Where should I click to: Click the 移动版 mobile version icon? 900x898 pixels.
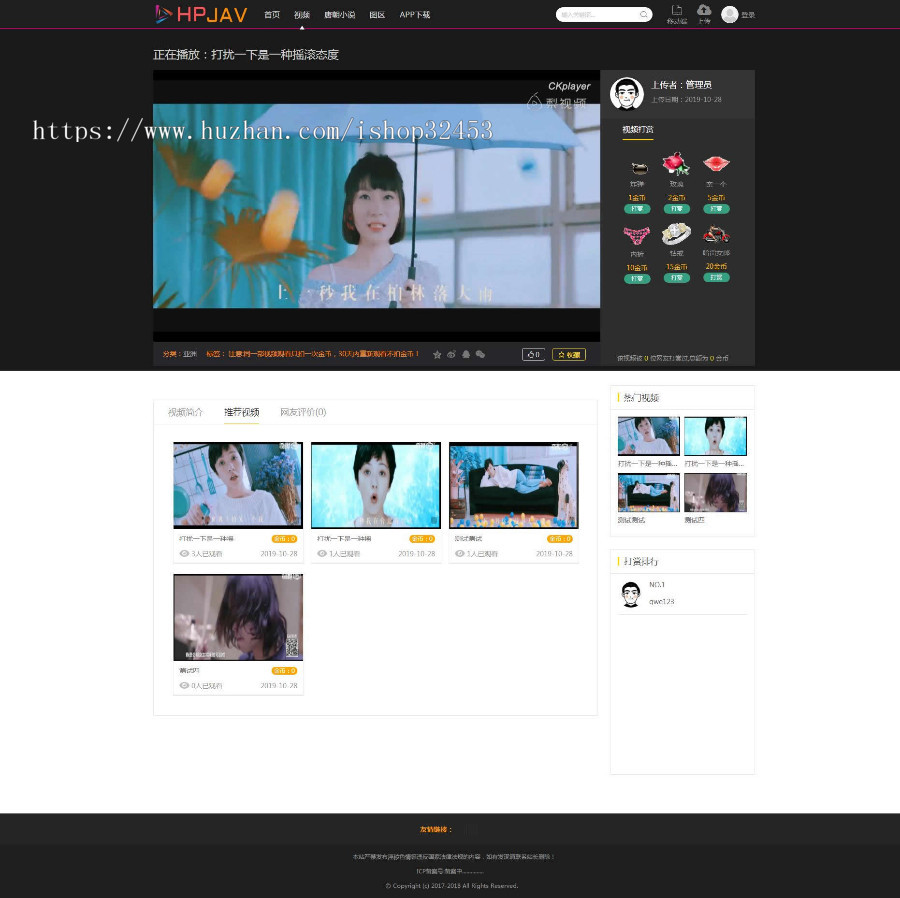tap(676, 10)
